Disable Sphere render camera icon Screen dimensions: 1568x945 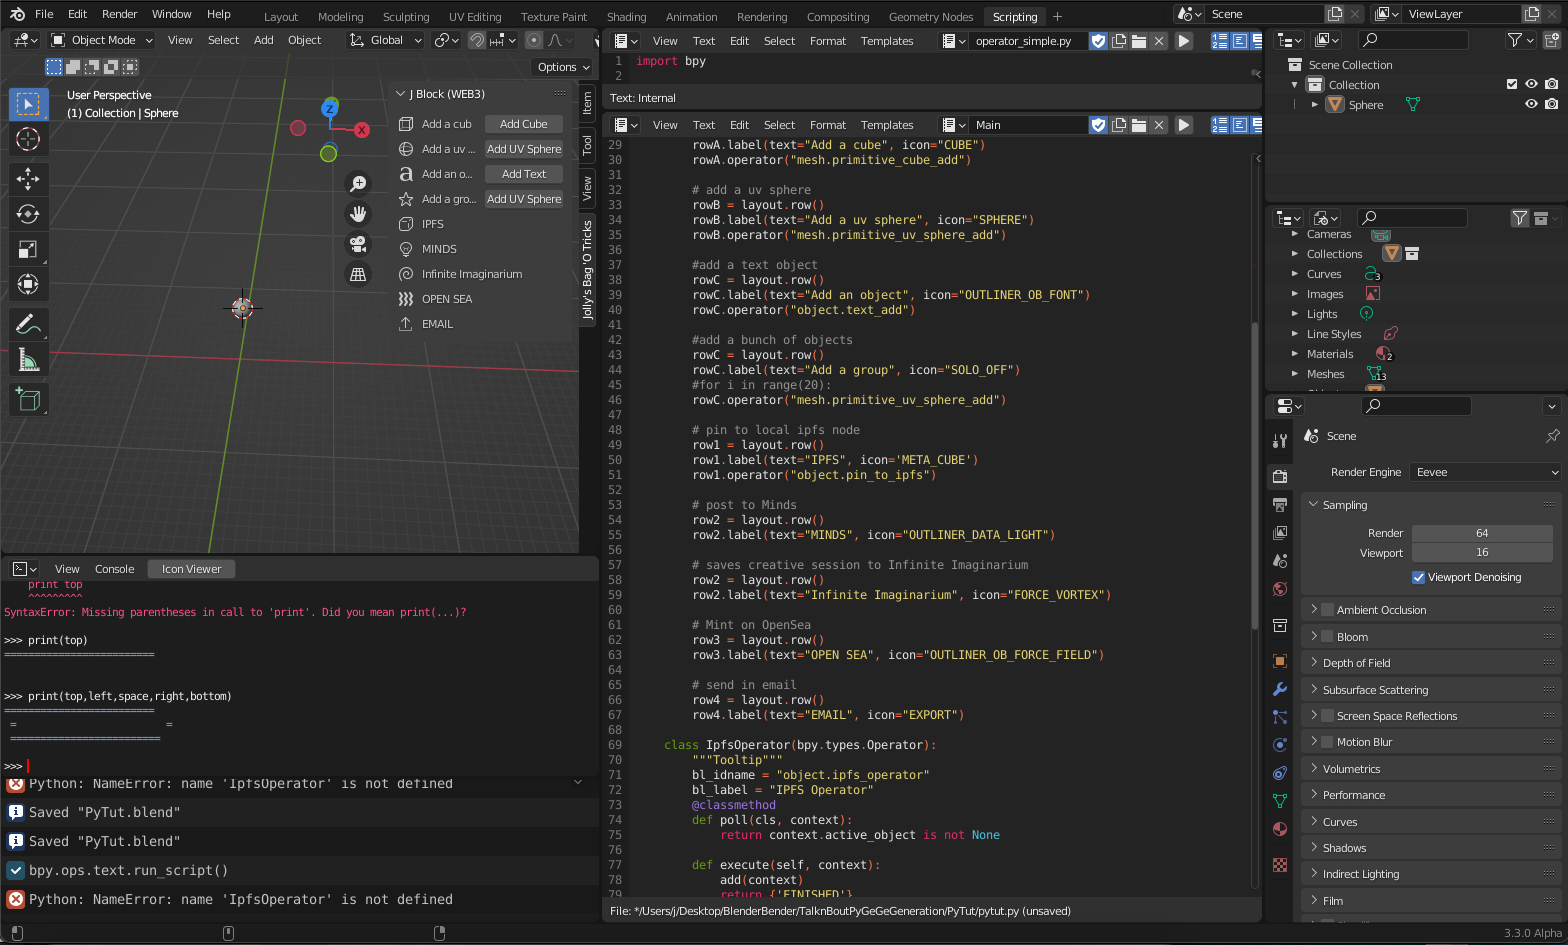point(1551,104)
